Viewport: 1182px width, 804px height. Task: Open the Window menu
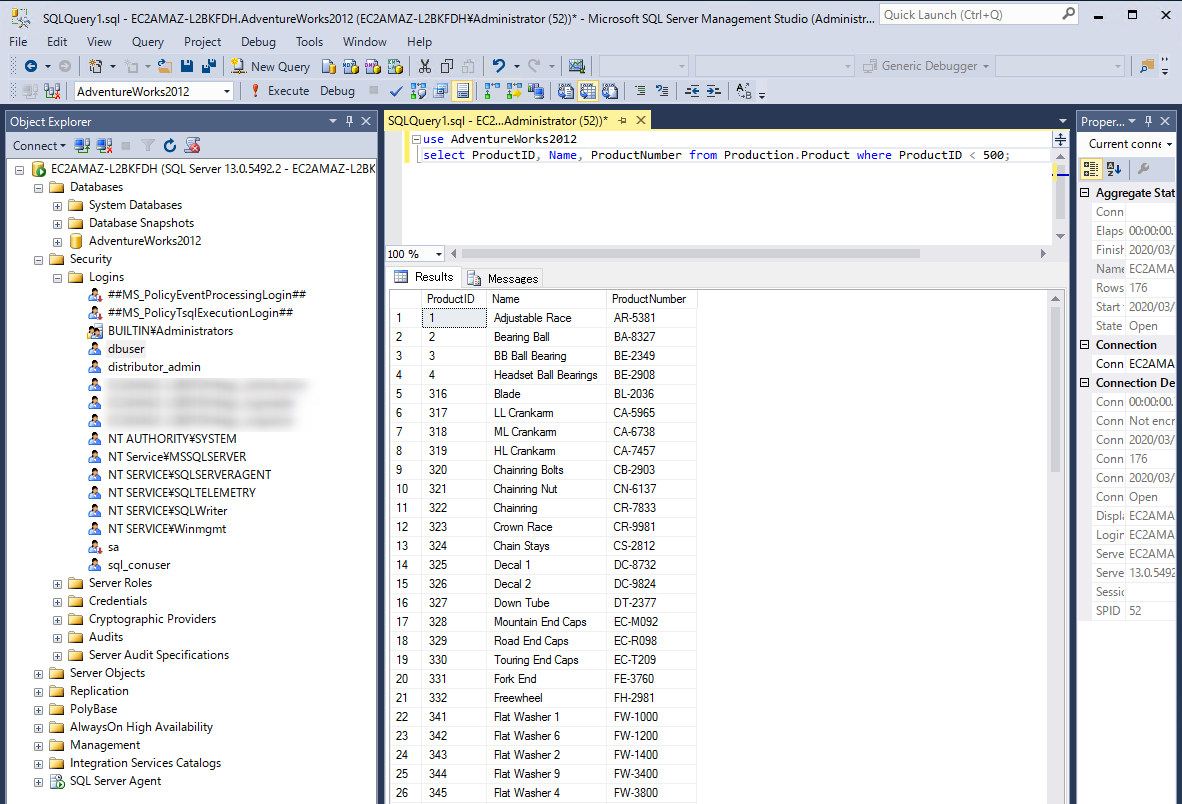pos(365,42)
